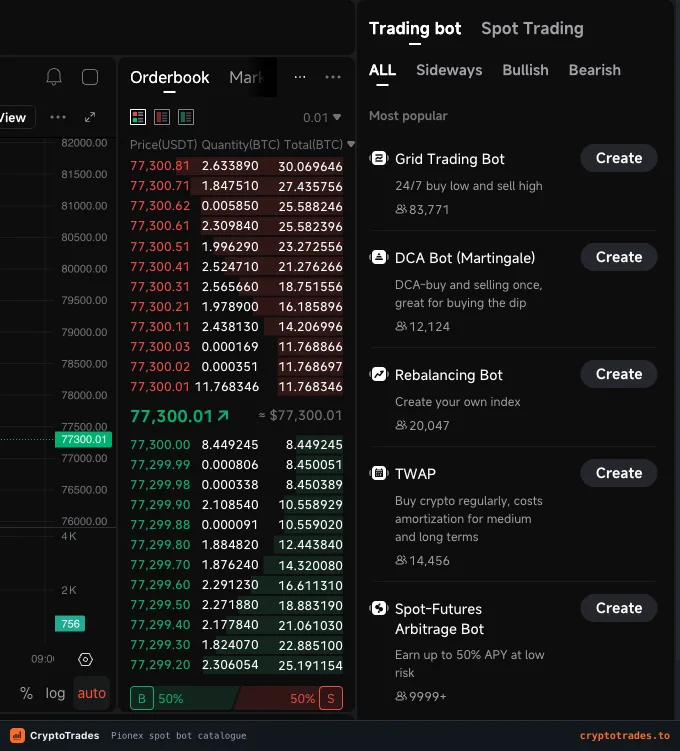Viewport: 680px width, 751px height.
Task: Click the users icon beside 20,047
Action: coord(401,425)
